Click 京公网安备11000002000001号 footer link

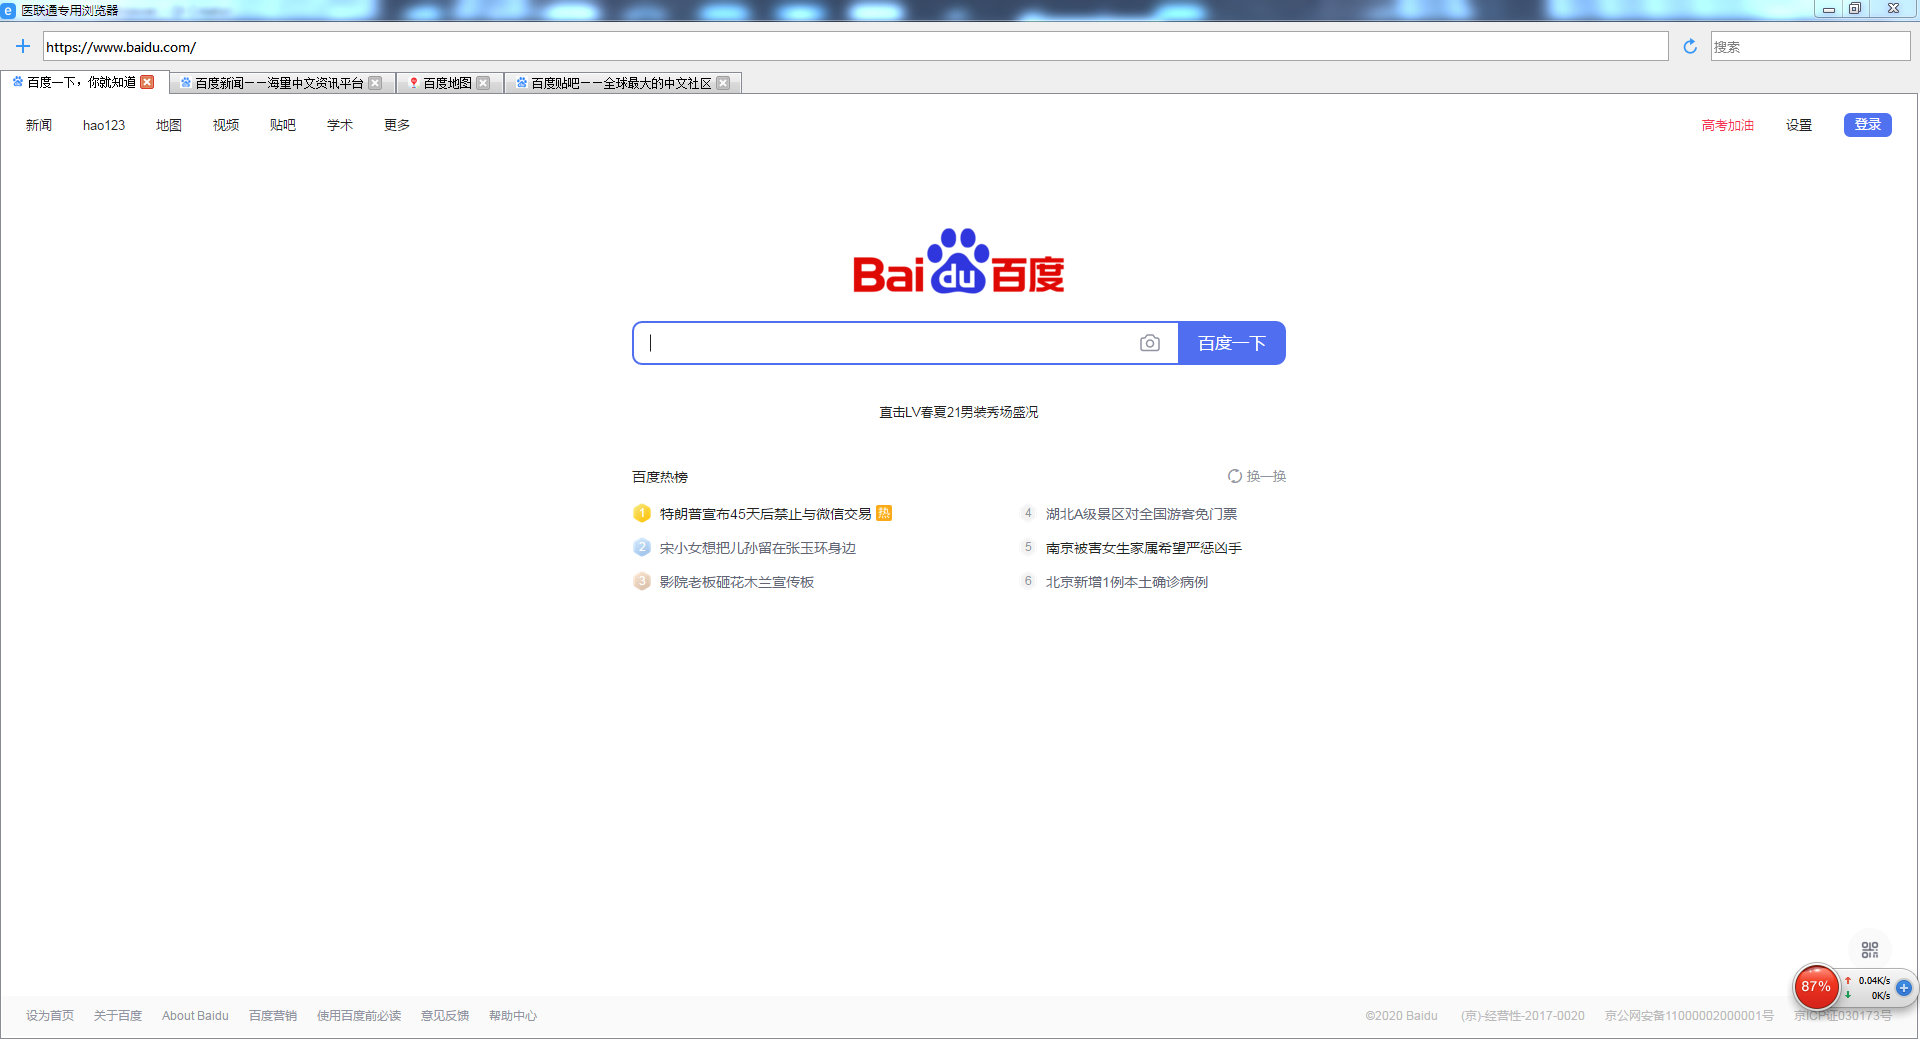coord(1689,1016)
